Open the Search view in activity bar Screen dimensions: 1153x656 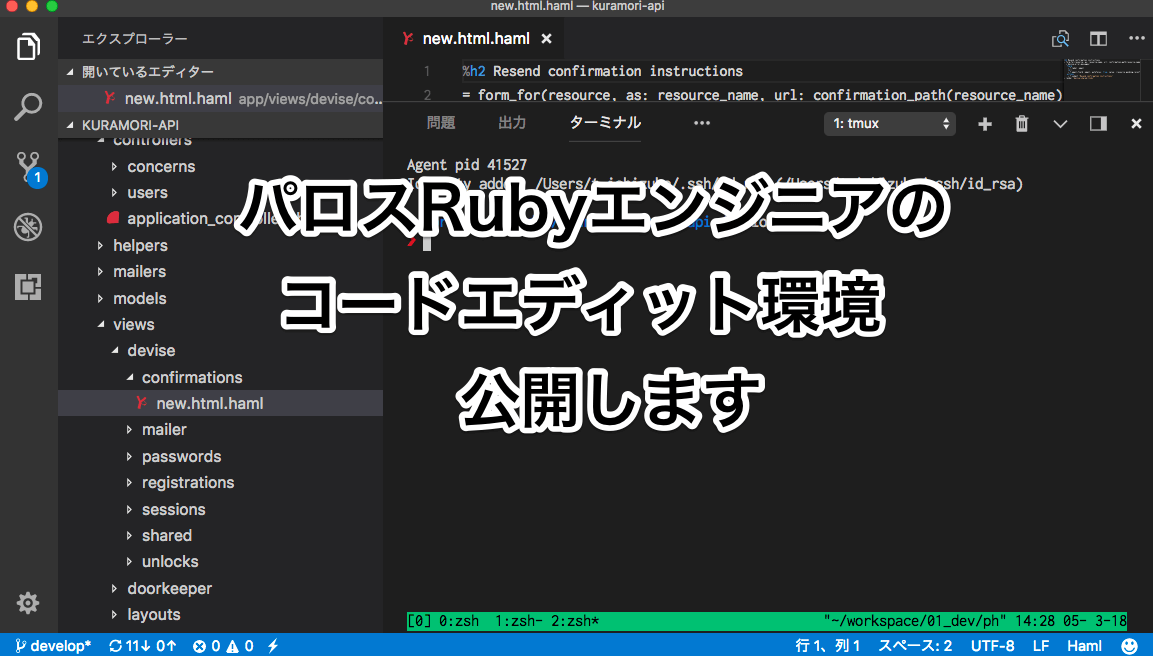click(28, 106)
